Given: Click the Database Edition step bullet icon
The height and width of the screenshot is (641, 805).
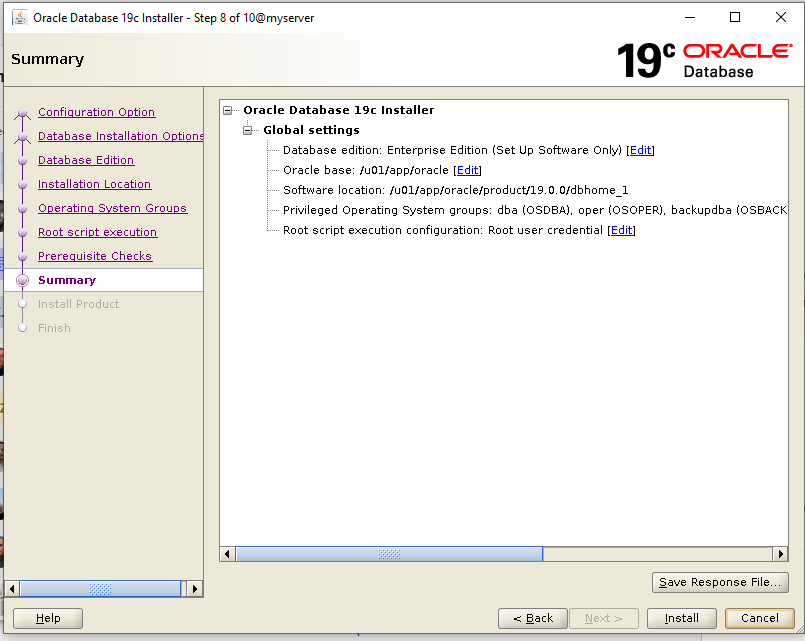Looking at the screenshot, I should tap(23, 161).
